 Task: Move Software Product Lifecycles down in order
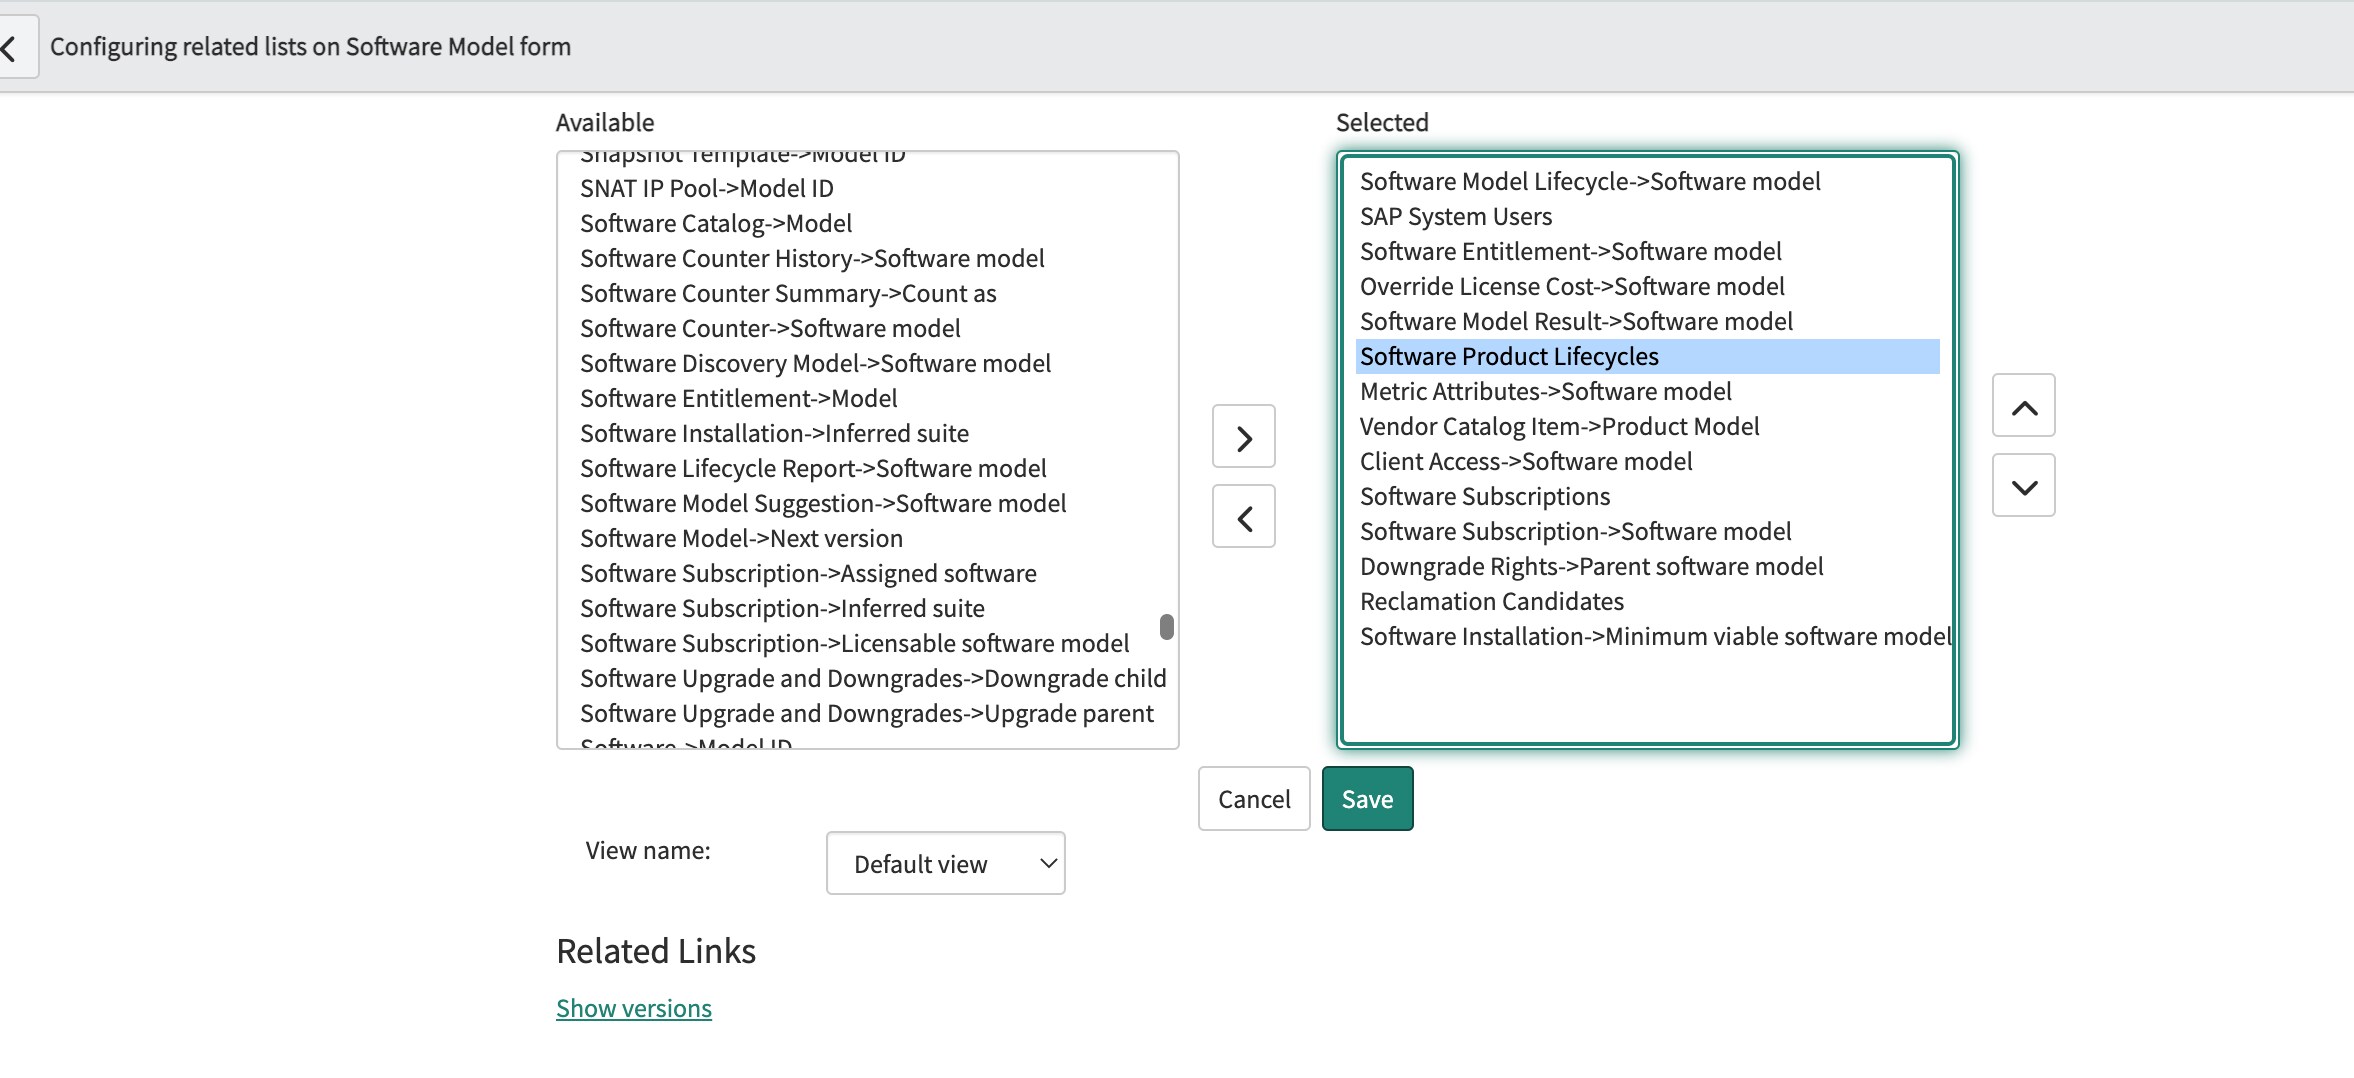pyautogui.click(x=2023, y=484)
